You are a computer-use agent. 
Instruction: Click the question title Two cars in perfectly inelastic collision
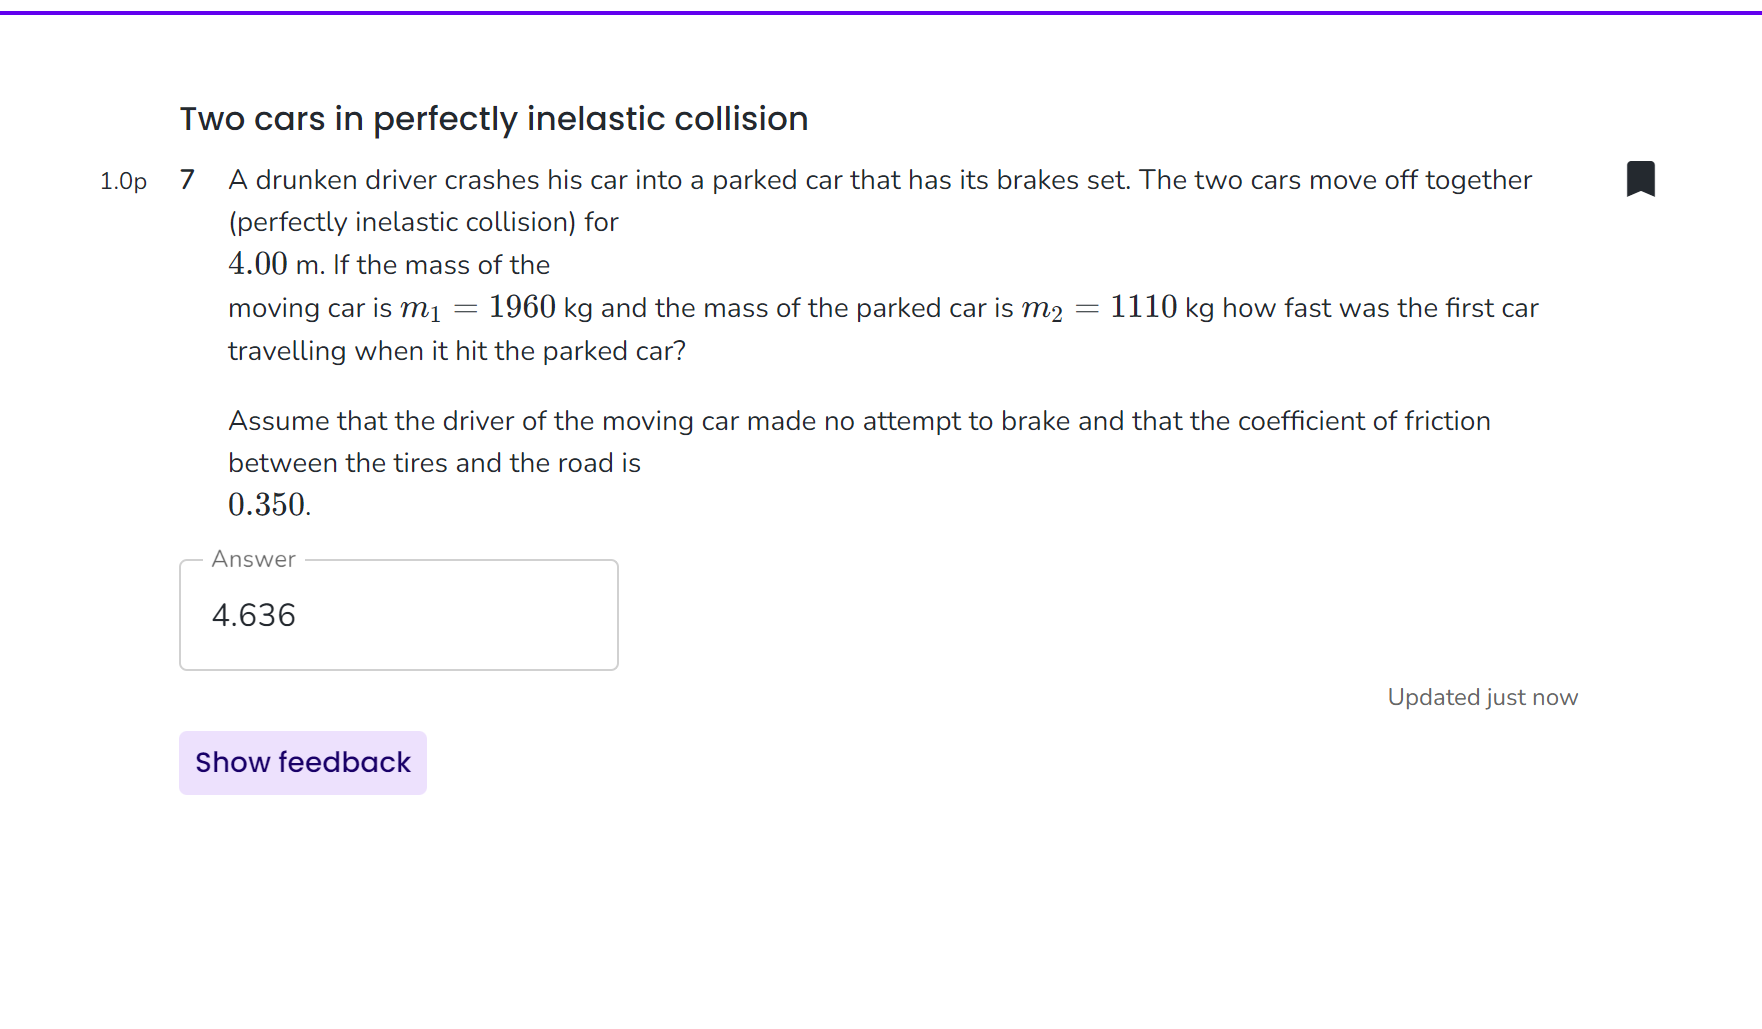click(x=493, y=119)
